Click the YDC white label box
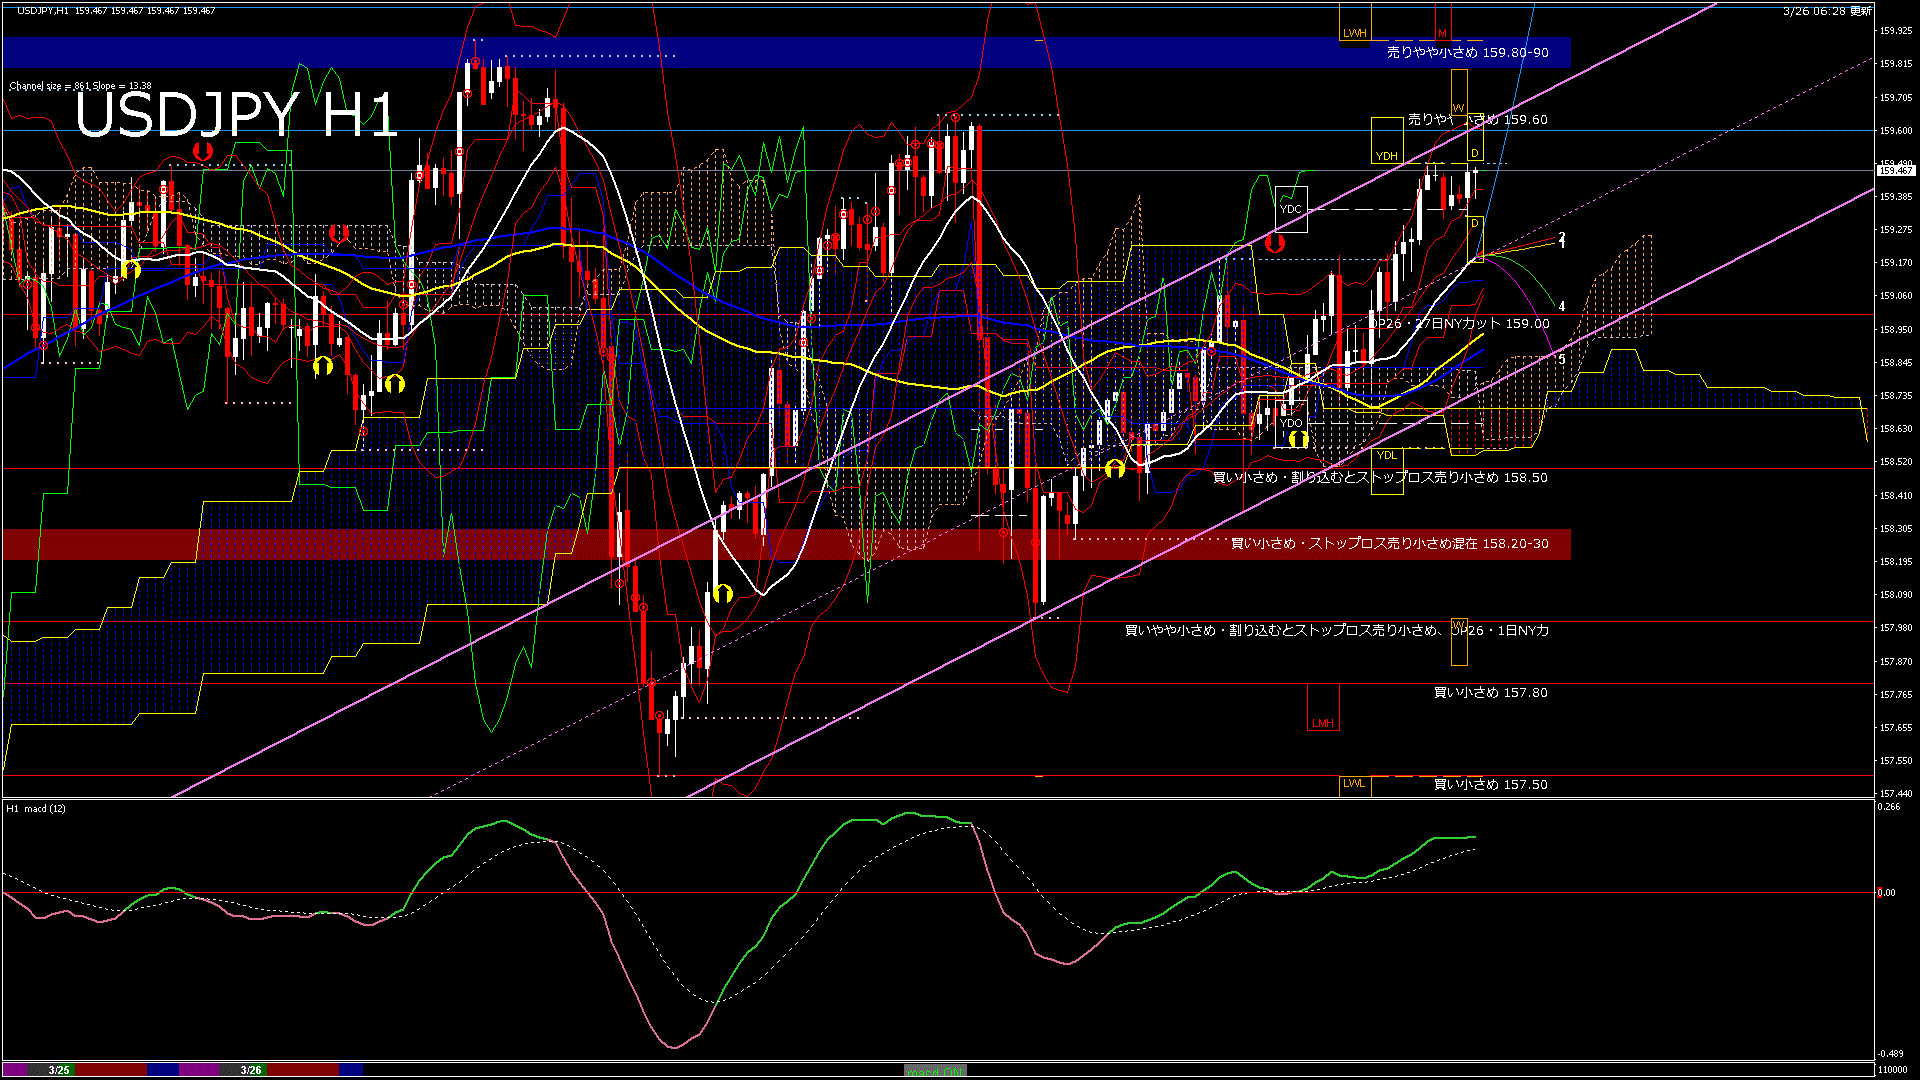This screenshot has width=1920, height=1080. [x=1290, y=209]
